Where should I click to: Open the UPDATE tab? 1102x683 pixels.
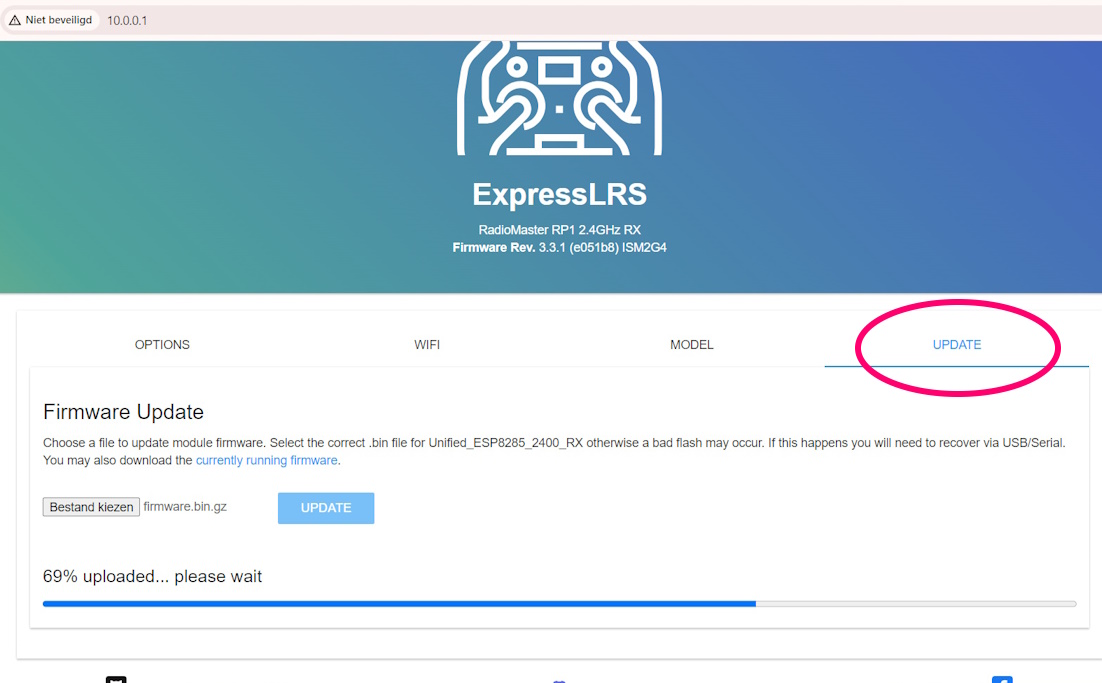point(957,345)
